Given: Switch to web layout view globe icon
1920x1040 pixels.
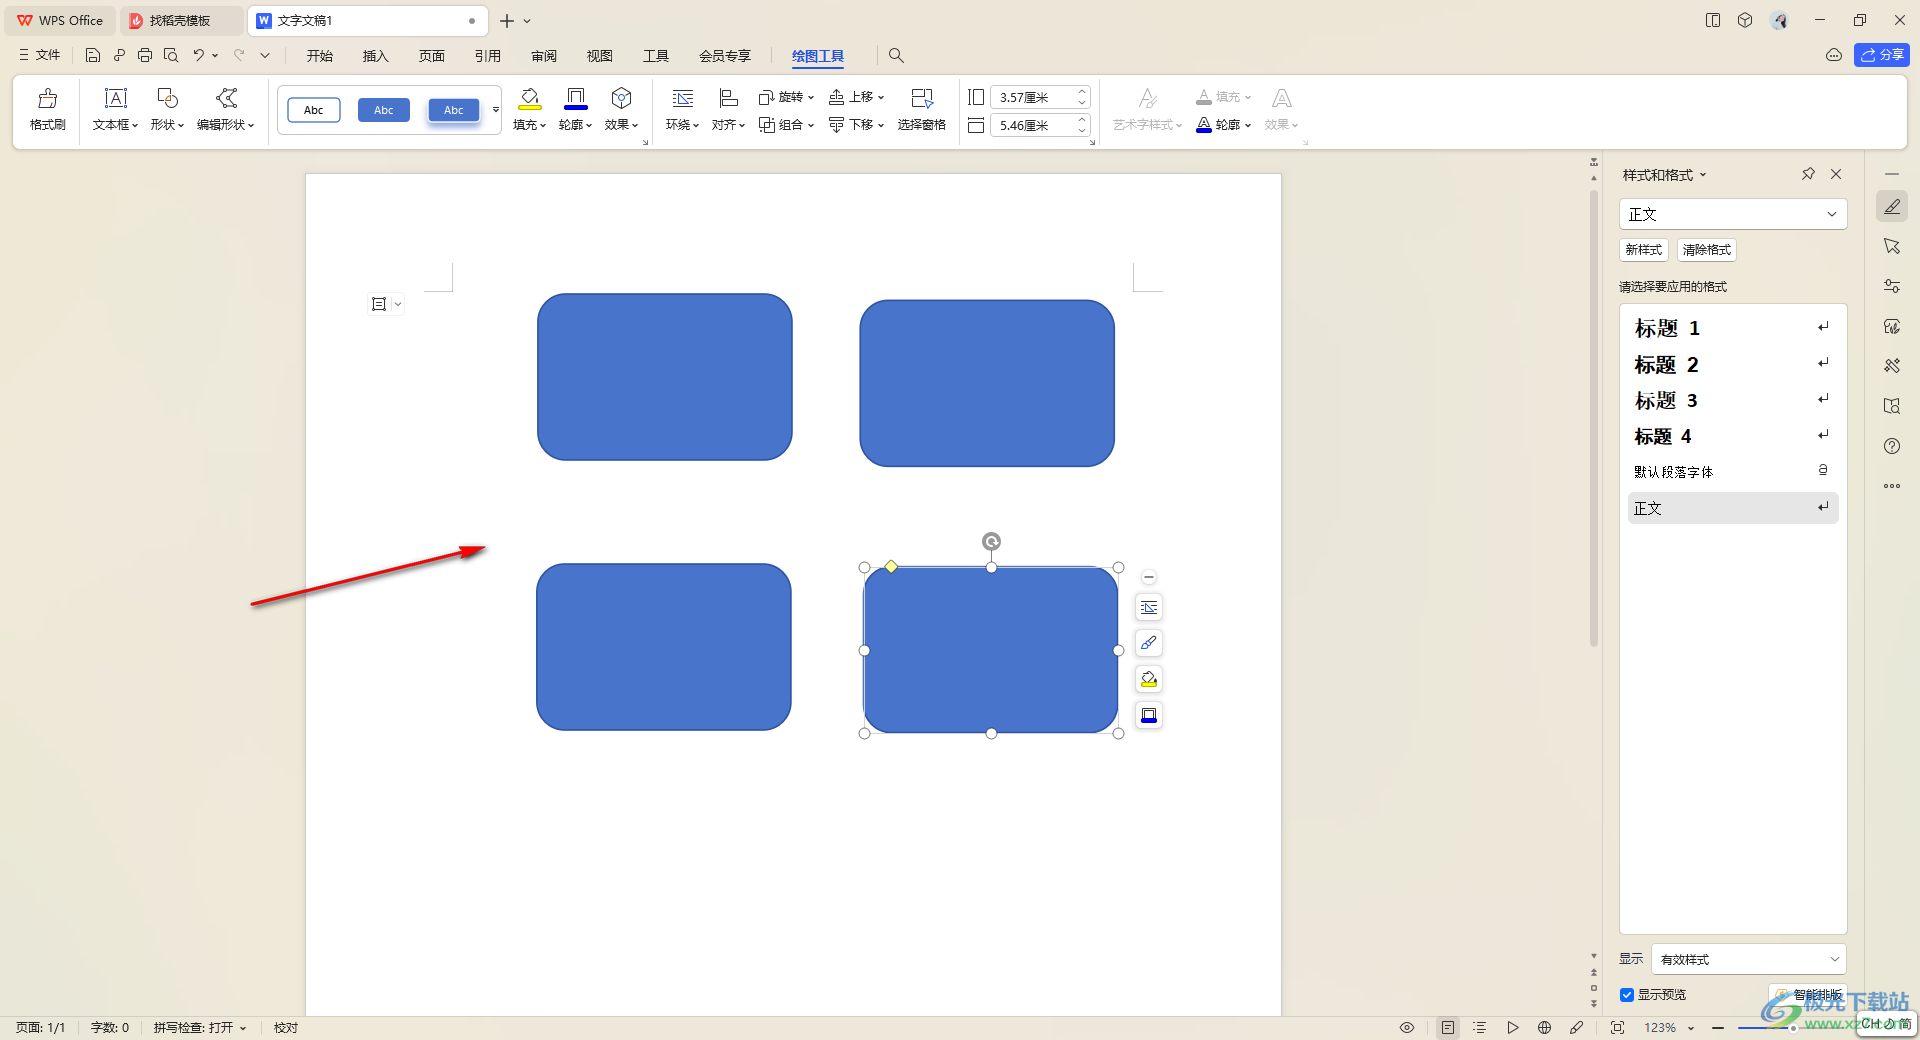Looking at the screenshot, I should 1545,1028.
